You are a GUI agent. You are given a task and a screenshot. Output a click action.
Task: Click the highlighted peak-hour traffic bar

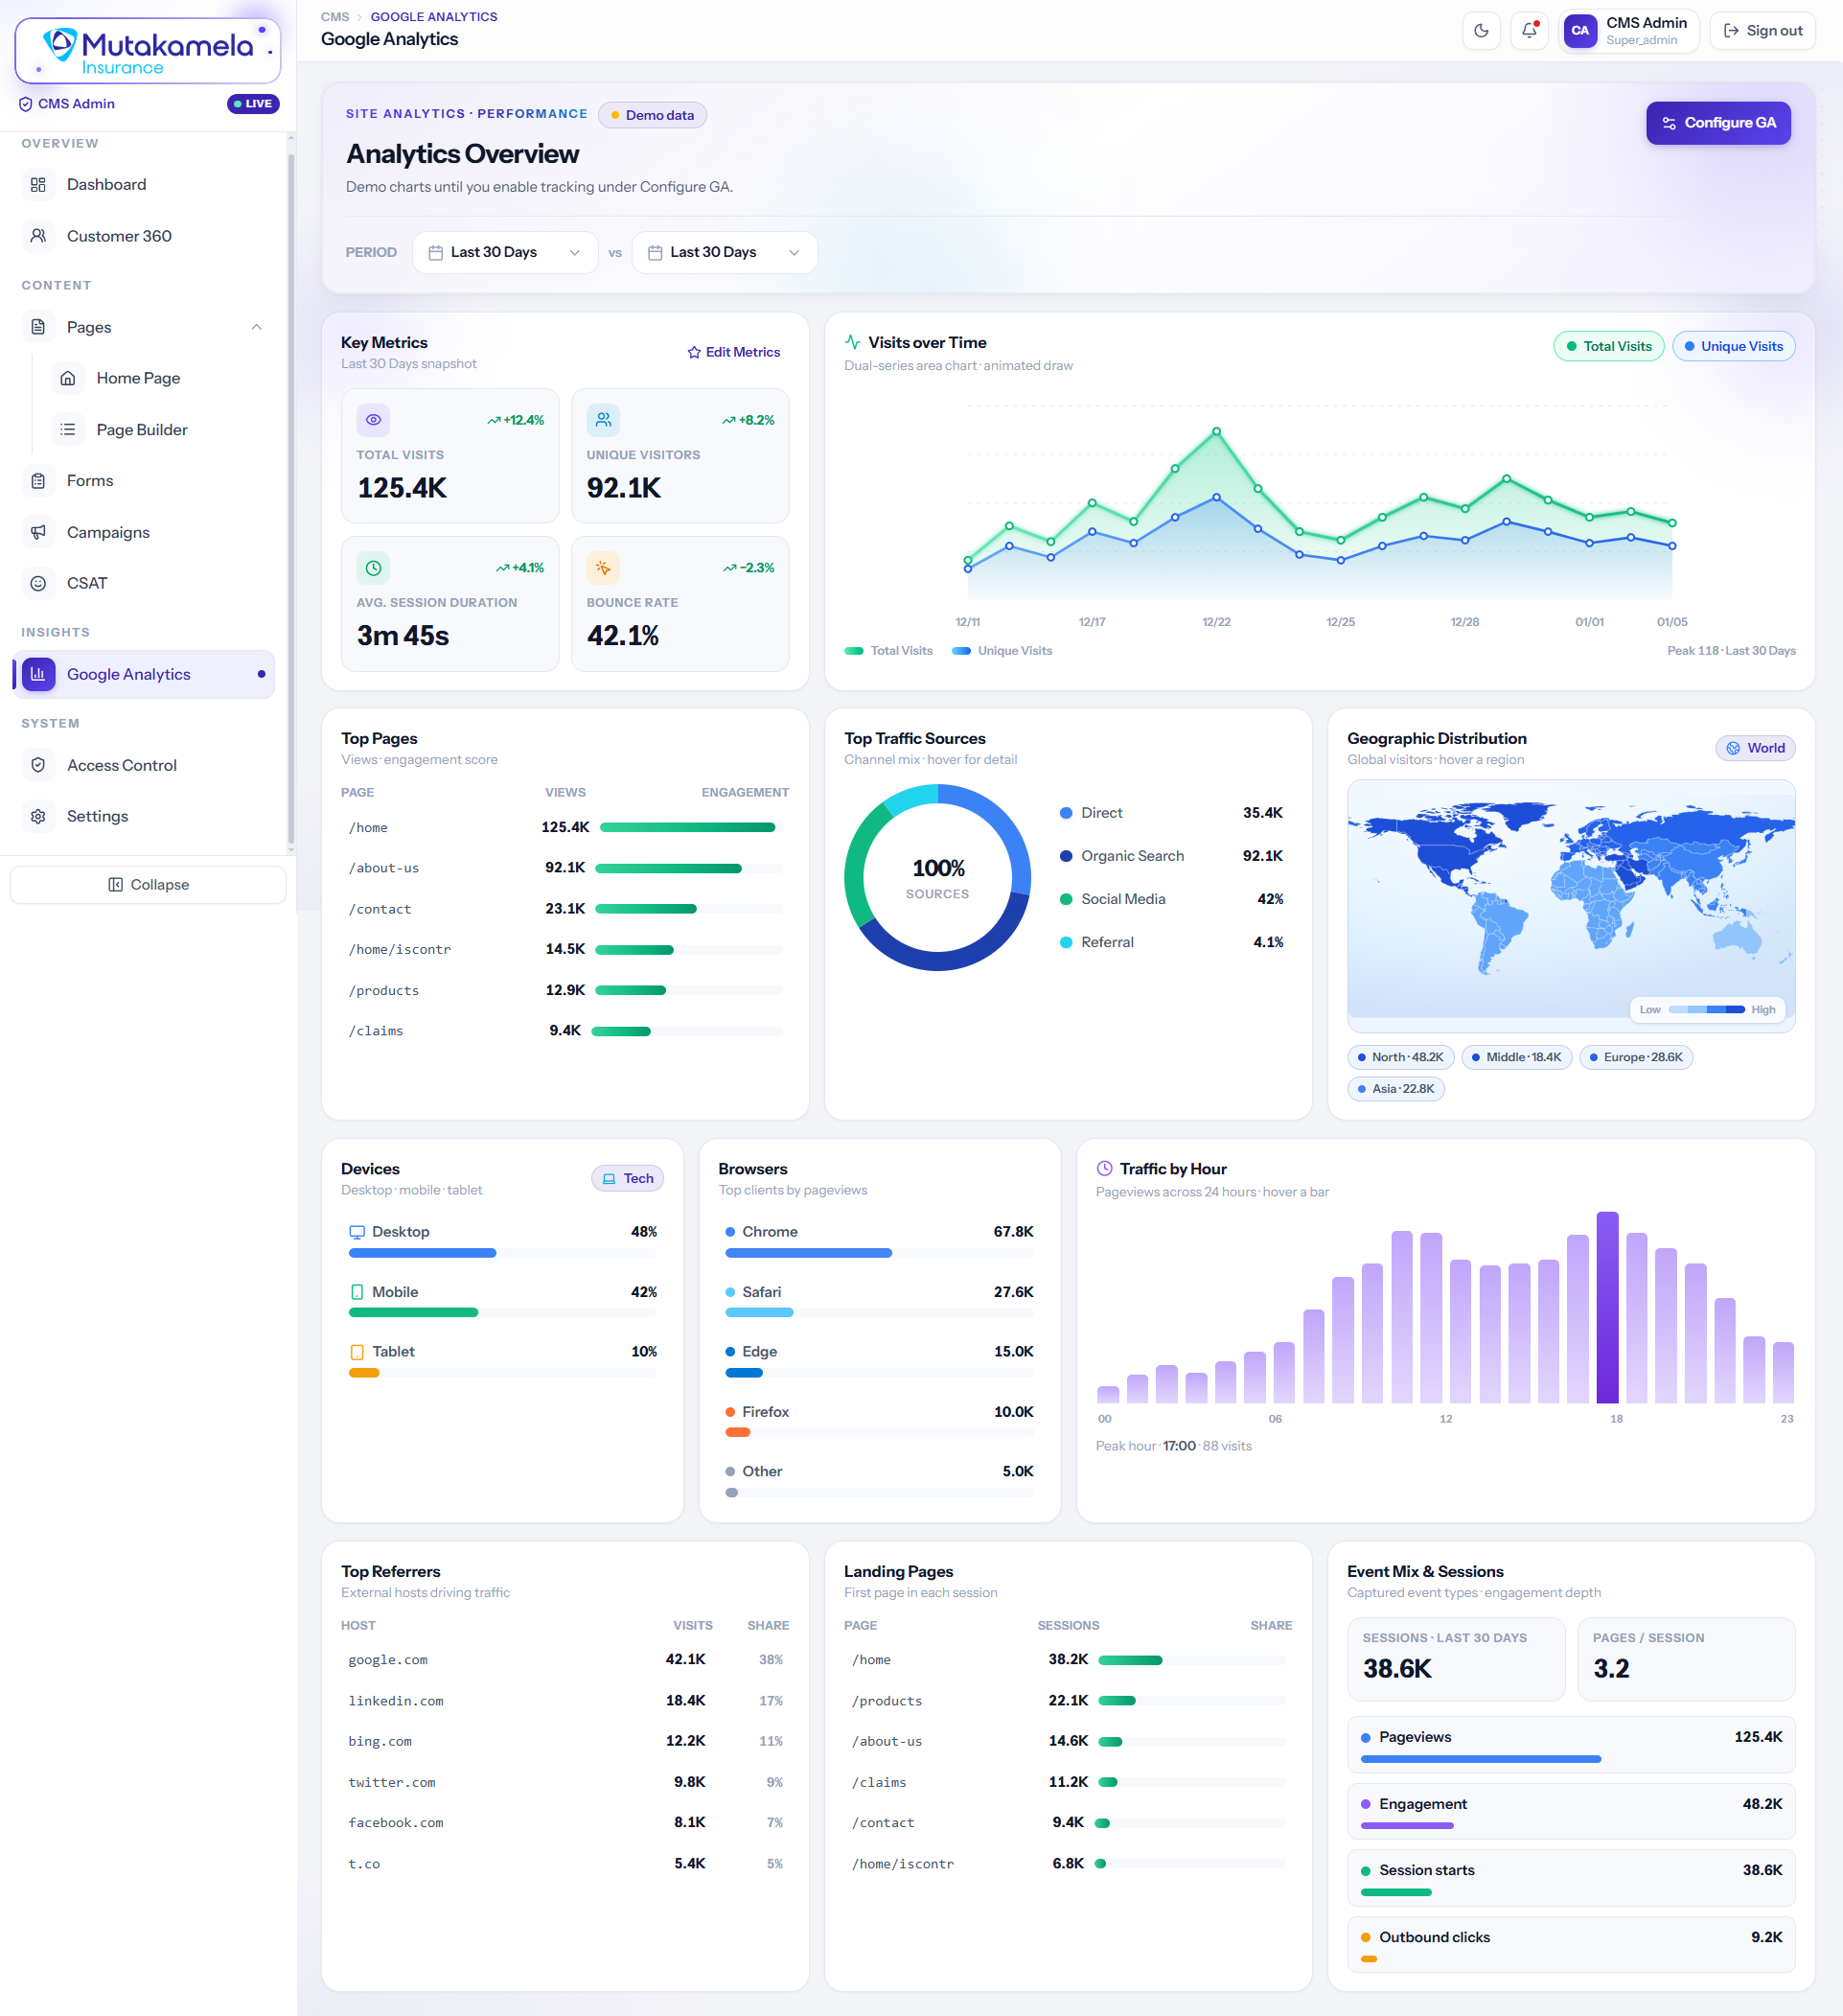coord(1607,1307)
